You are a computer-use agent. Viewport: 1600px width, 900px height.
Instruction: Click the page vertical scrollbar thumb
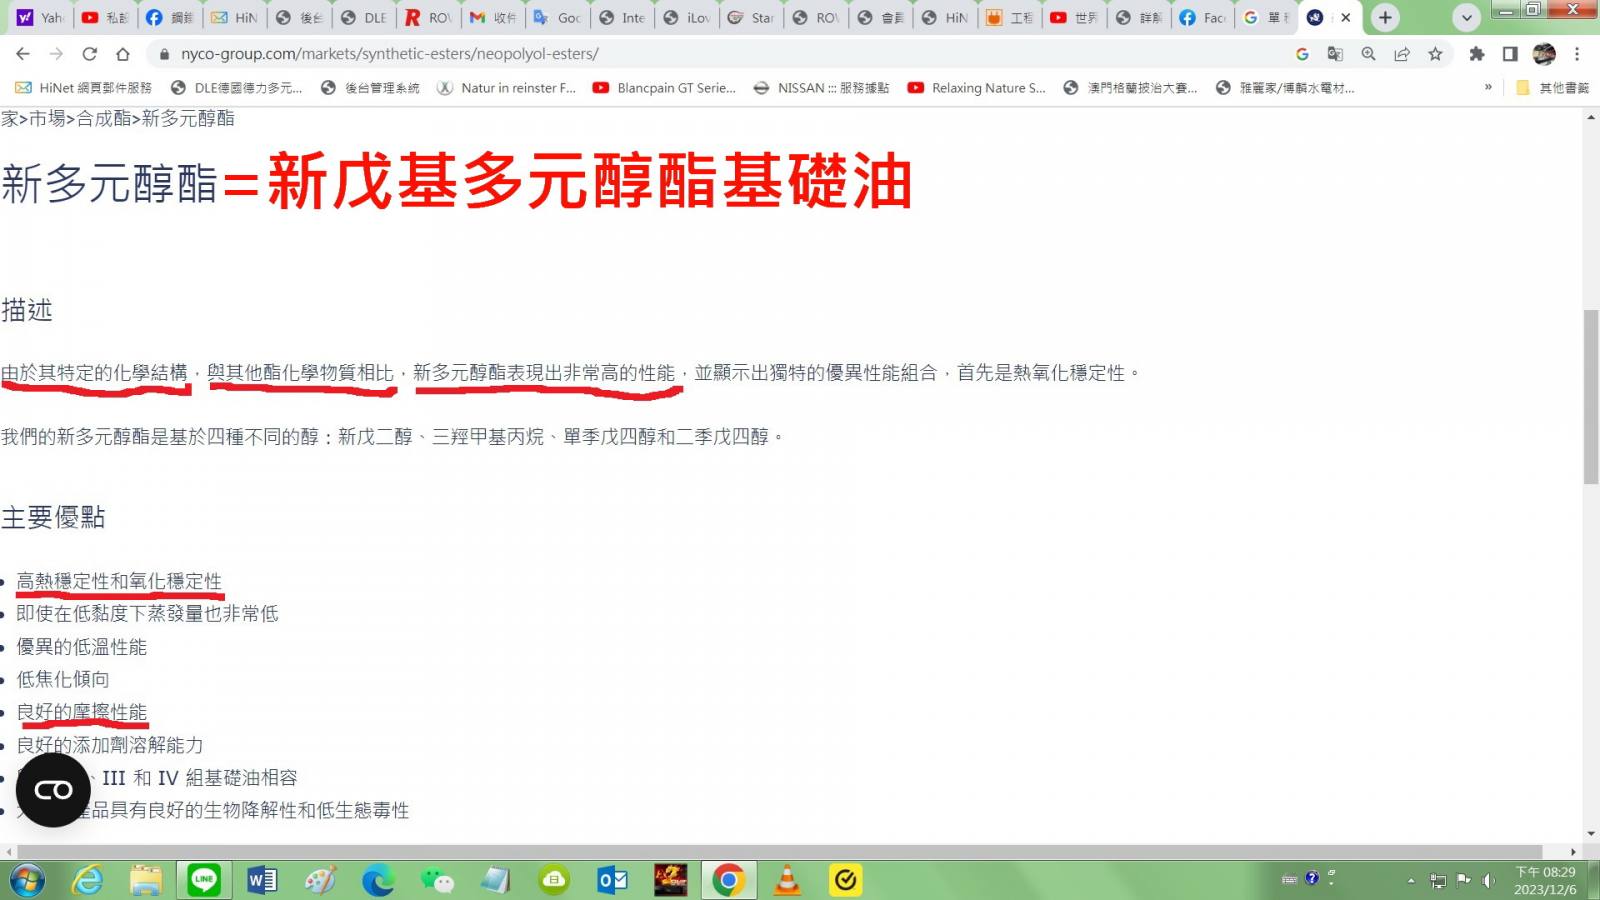click(1591, 397)
